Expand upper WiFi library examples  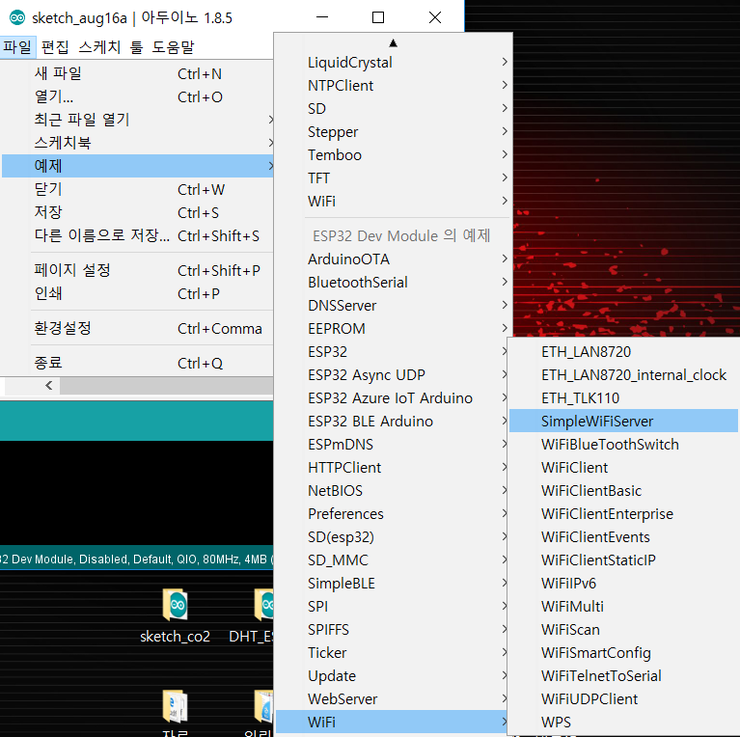[x=394, y=201]
